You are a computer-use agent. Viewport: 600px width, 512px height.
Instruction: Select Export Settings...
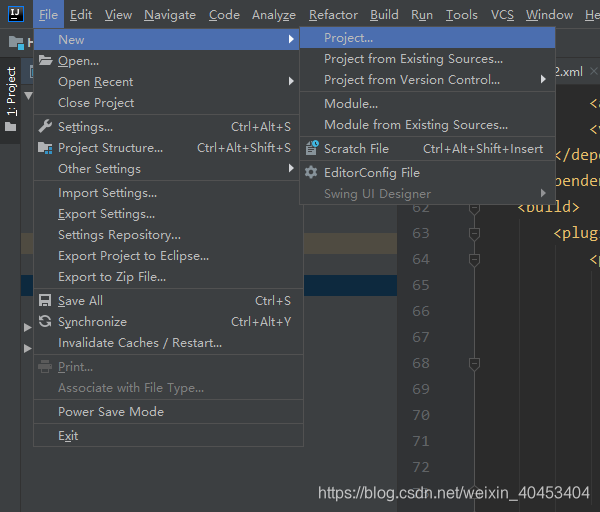(168, 214)
